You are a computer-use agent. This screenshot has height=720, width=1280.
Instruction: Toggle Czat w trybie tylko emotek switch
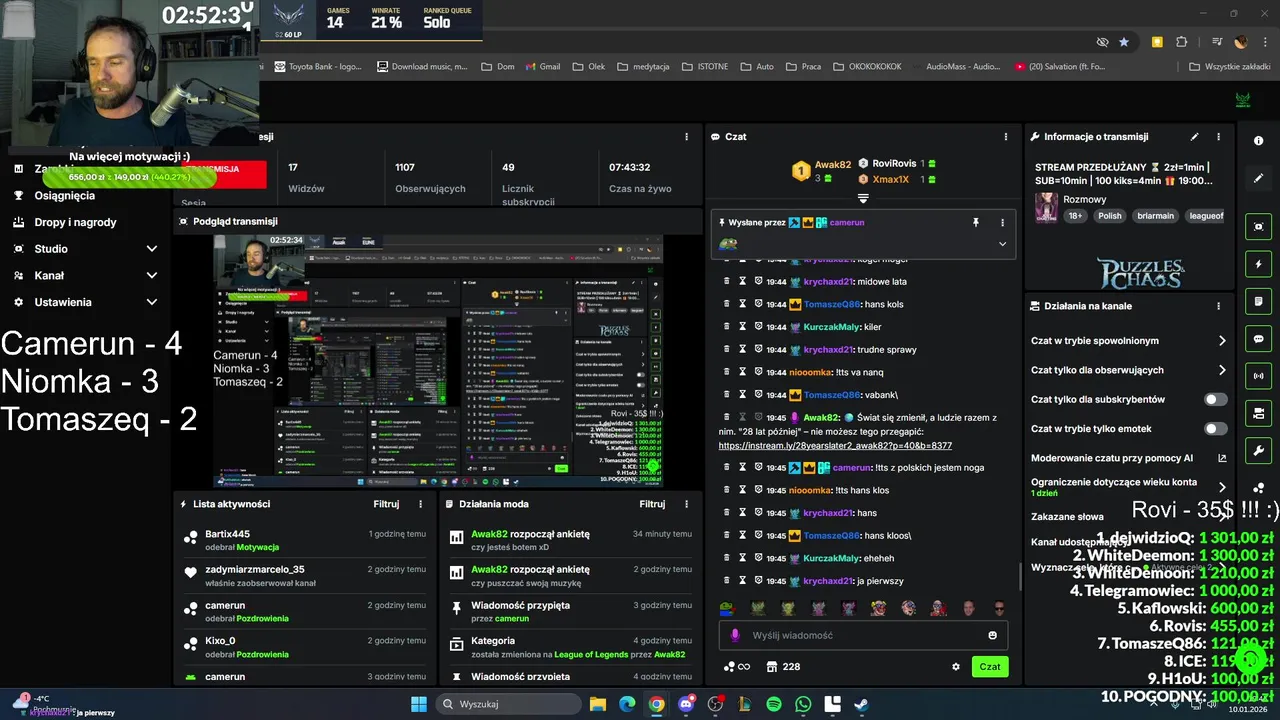1215,429
